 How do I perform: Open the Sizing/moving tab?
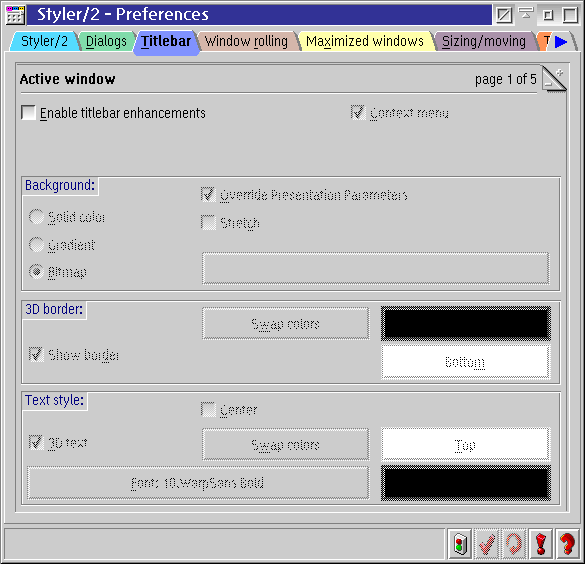coord(484,41)
